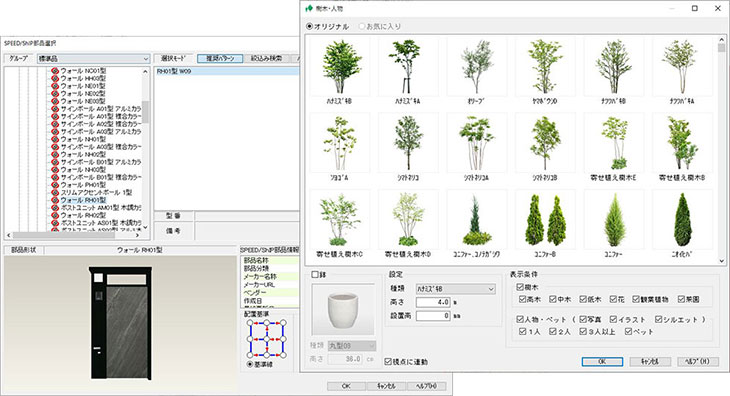
Task: Switch to the 推奨パターン tab
Action: pyautogui.click(x=220, y=59)
